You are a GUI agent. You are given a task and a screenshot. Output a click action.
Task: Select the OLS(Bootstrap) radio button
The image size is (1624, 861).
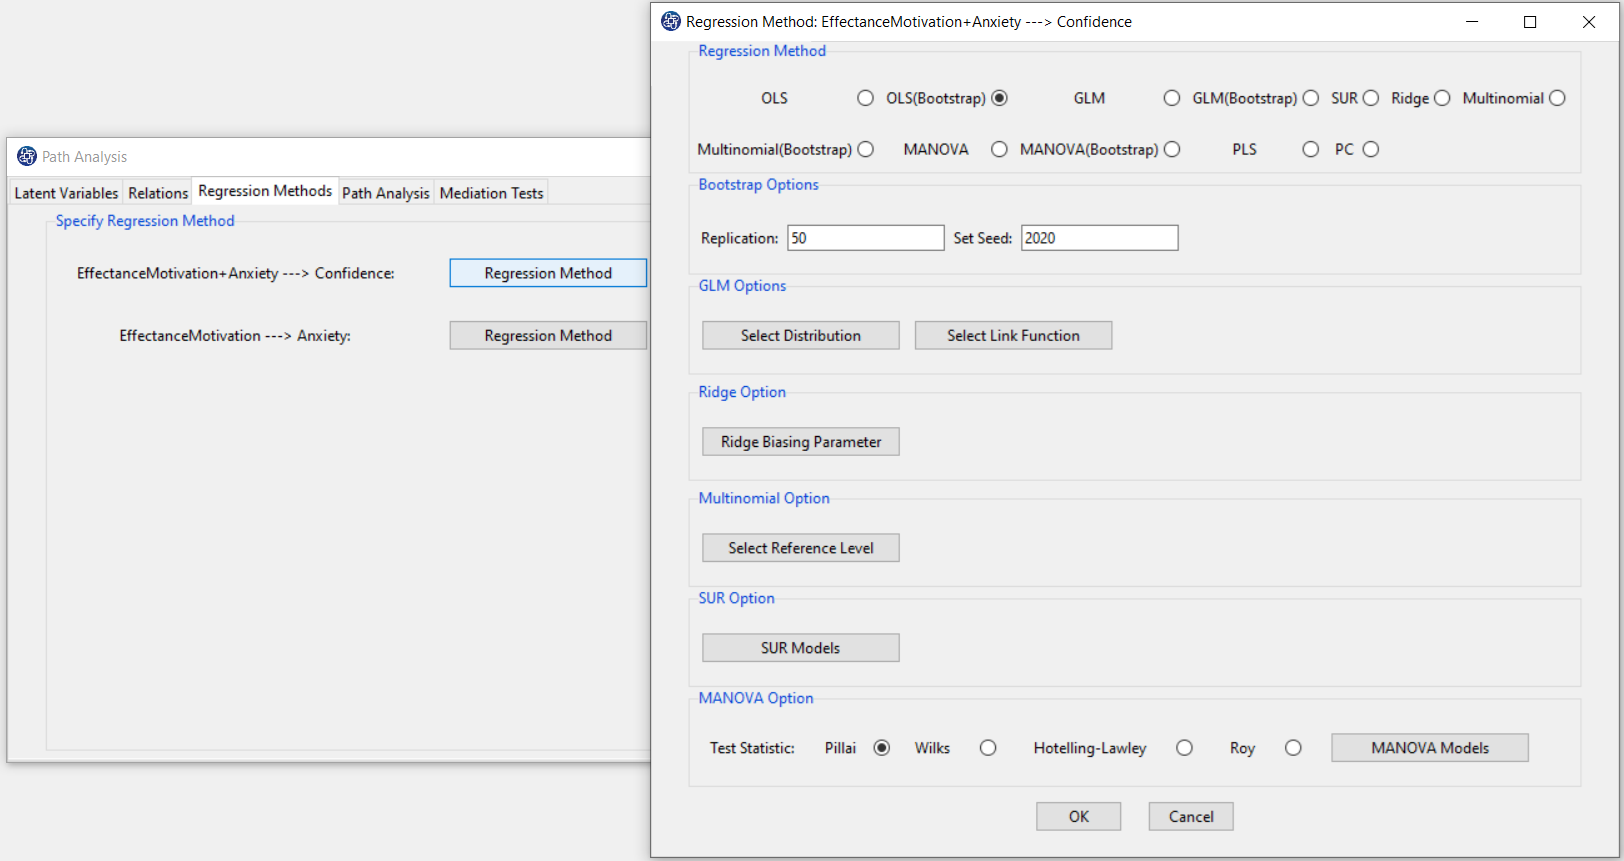(x=999, y=98)
